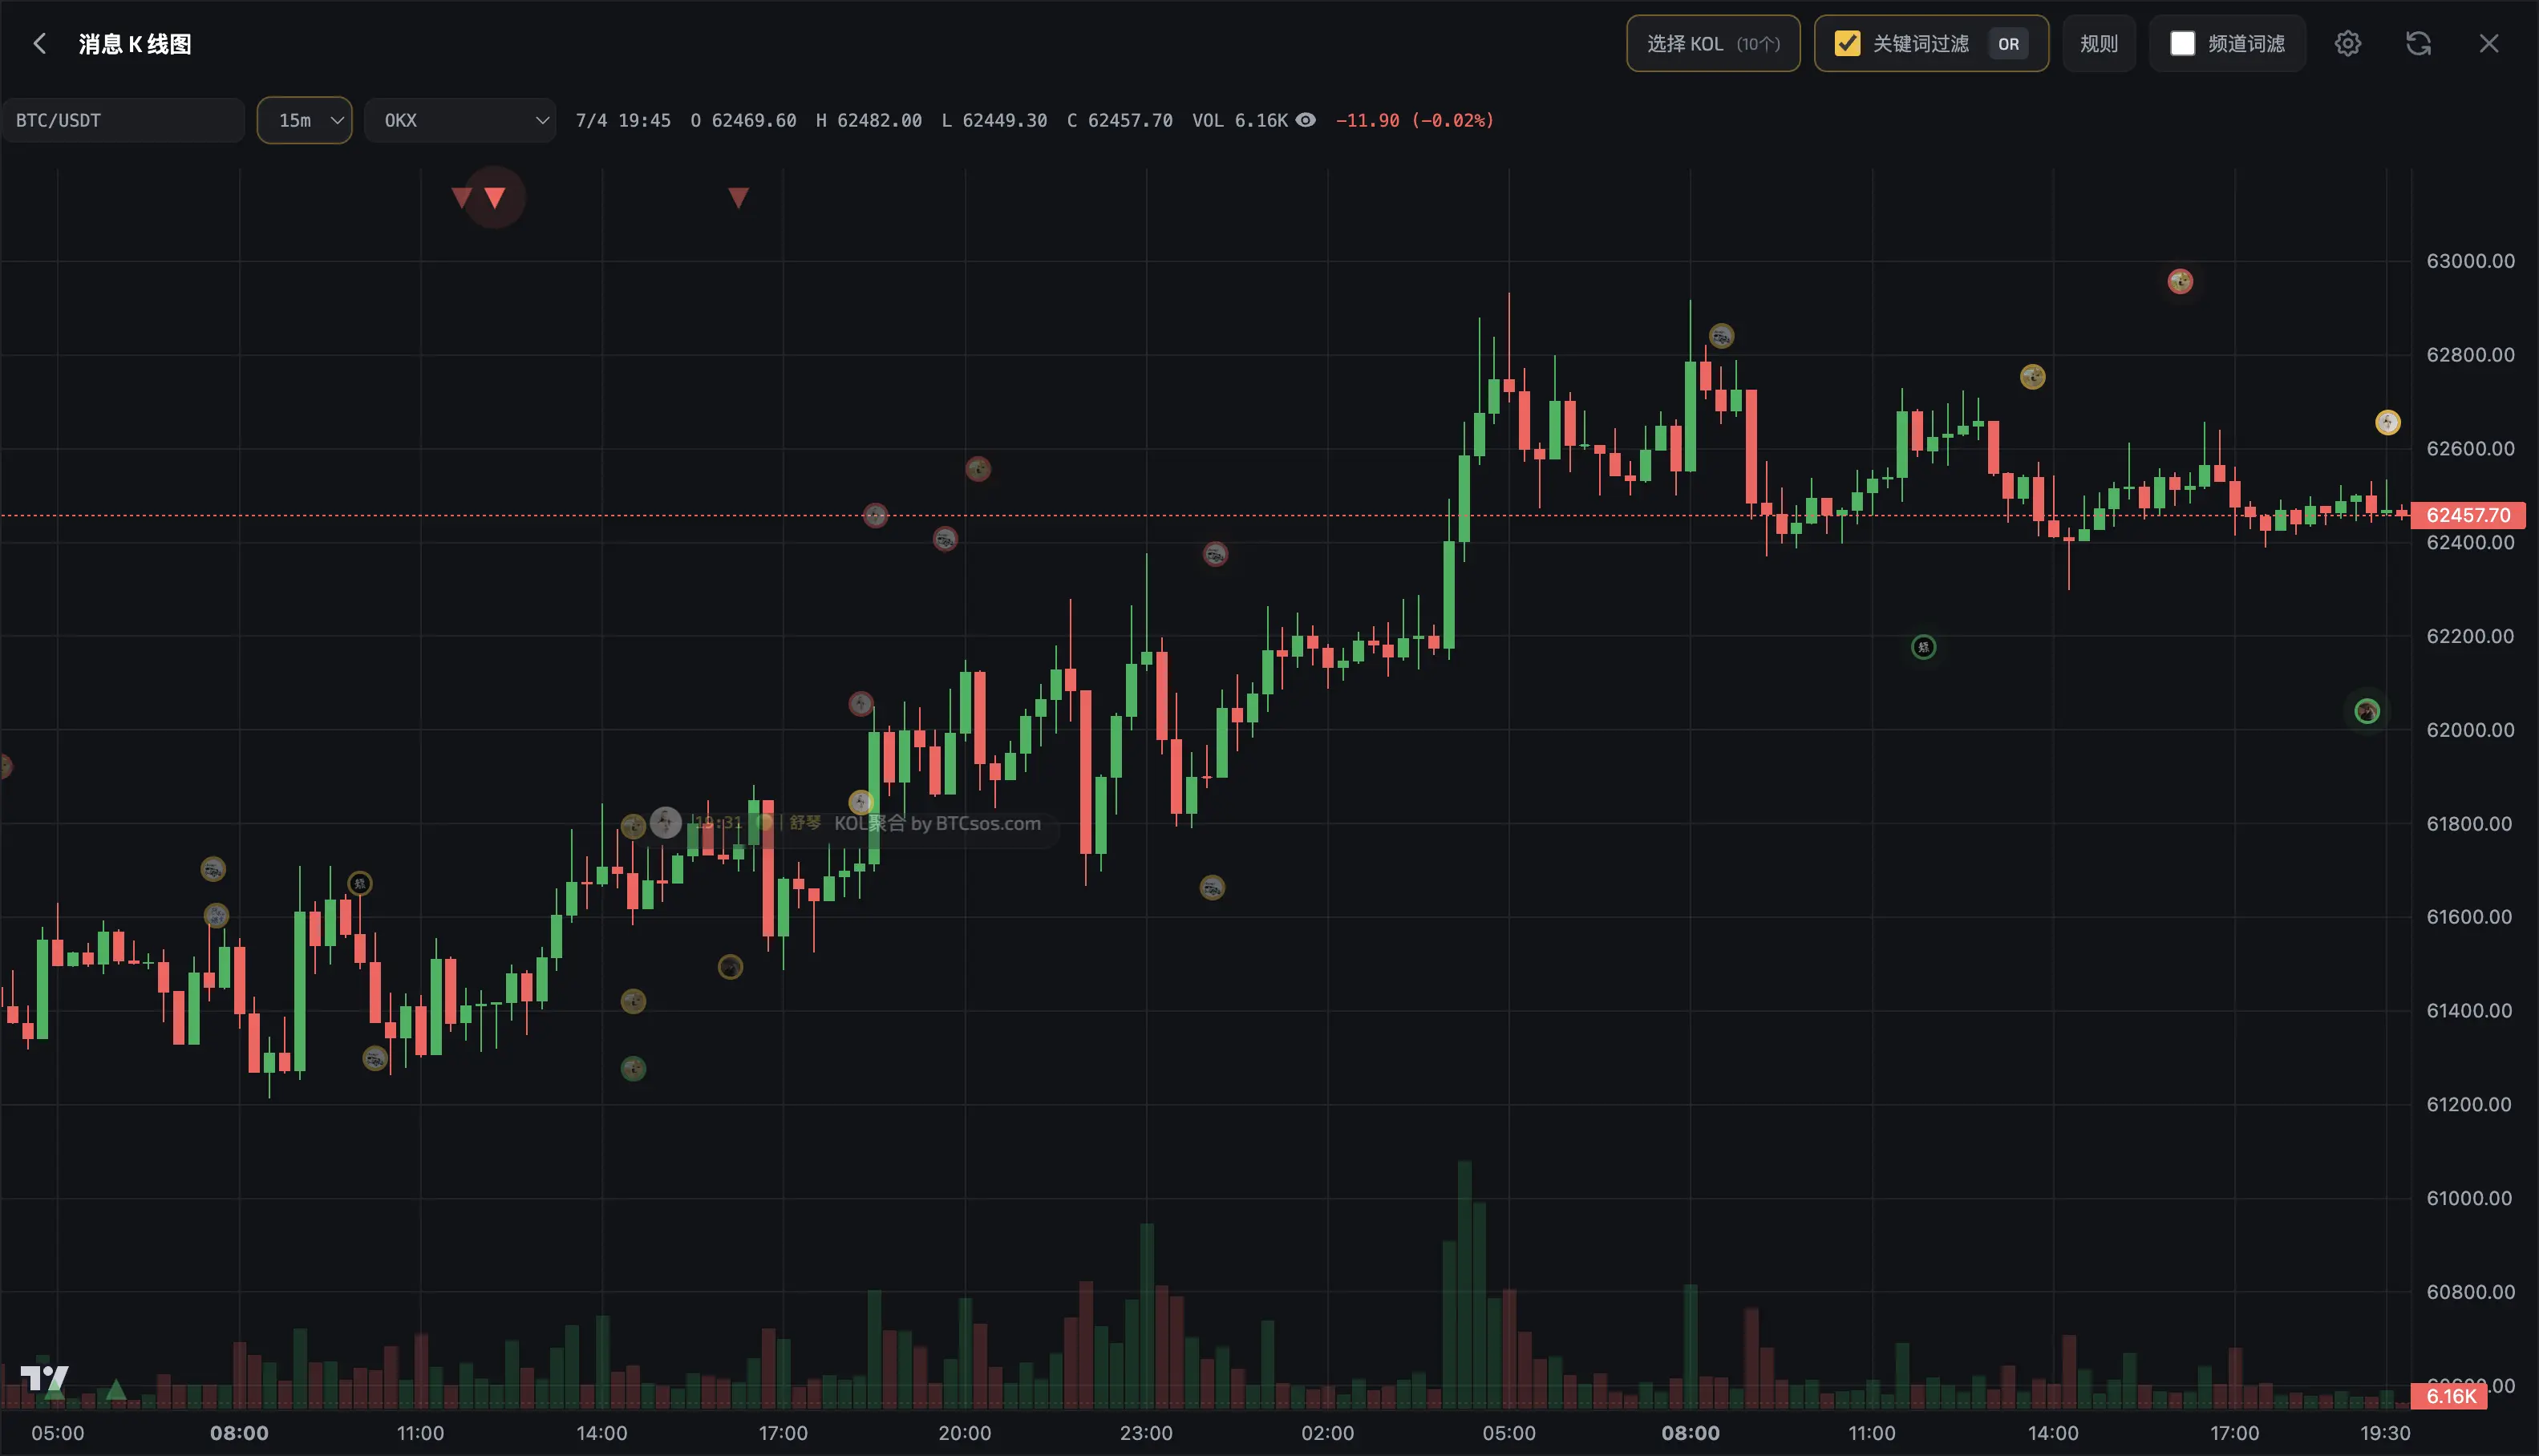Open the red-ringed avatar near 62050 after 17:00
Image resolution: width=2539 pixels, height=1456 pixels.
pos(861,704)
